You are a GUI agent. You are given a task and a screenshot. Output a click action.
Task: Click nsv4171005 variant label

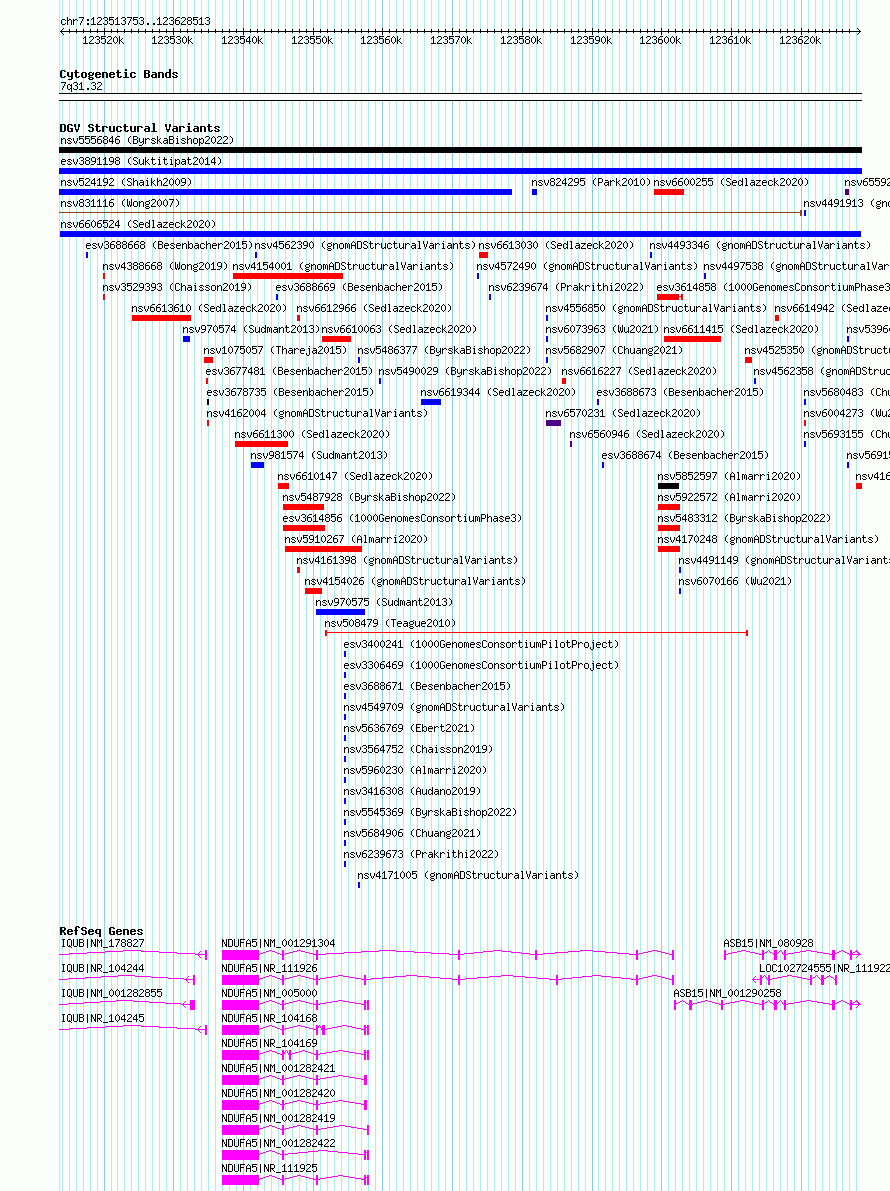[x=469, y=876]
